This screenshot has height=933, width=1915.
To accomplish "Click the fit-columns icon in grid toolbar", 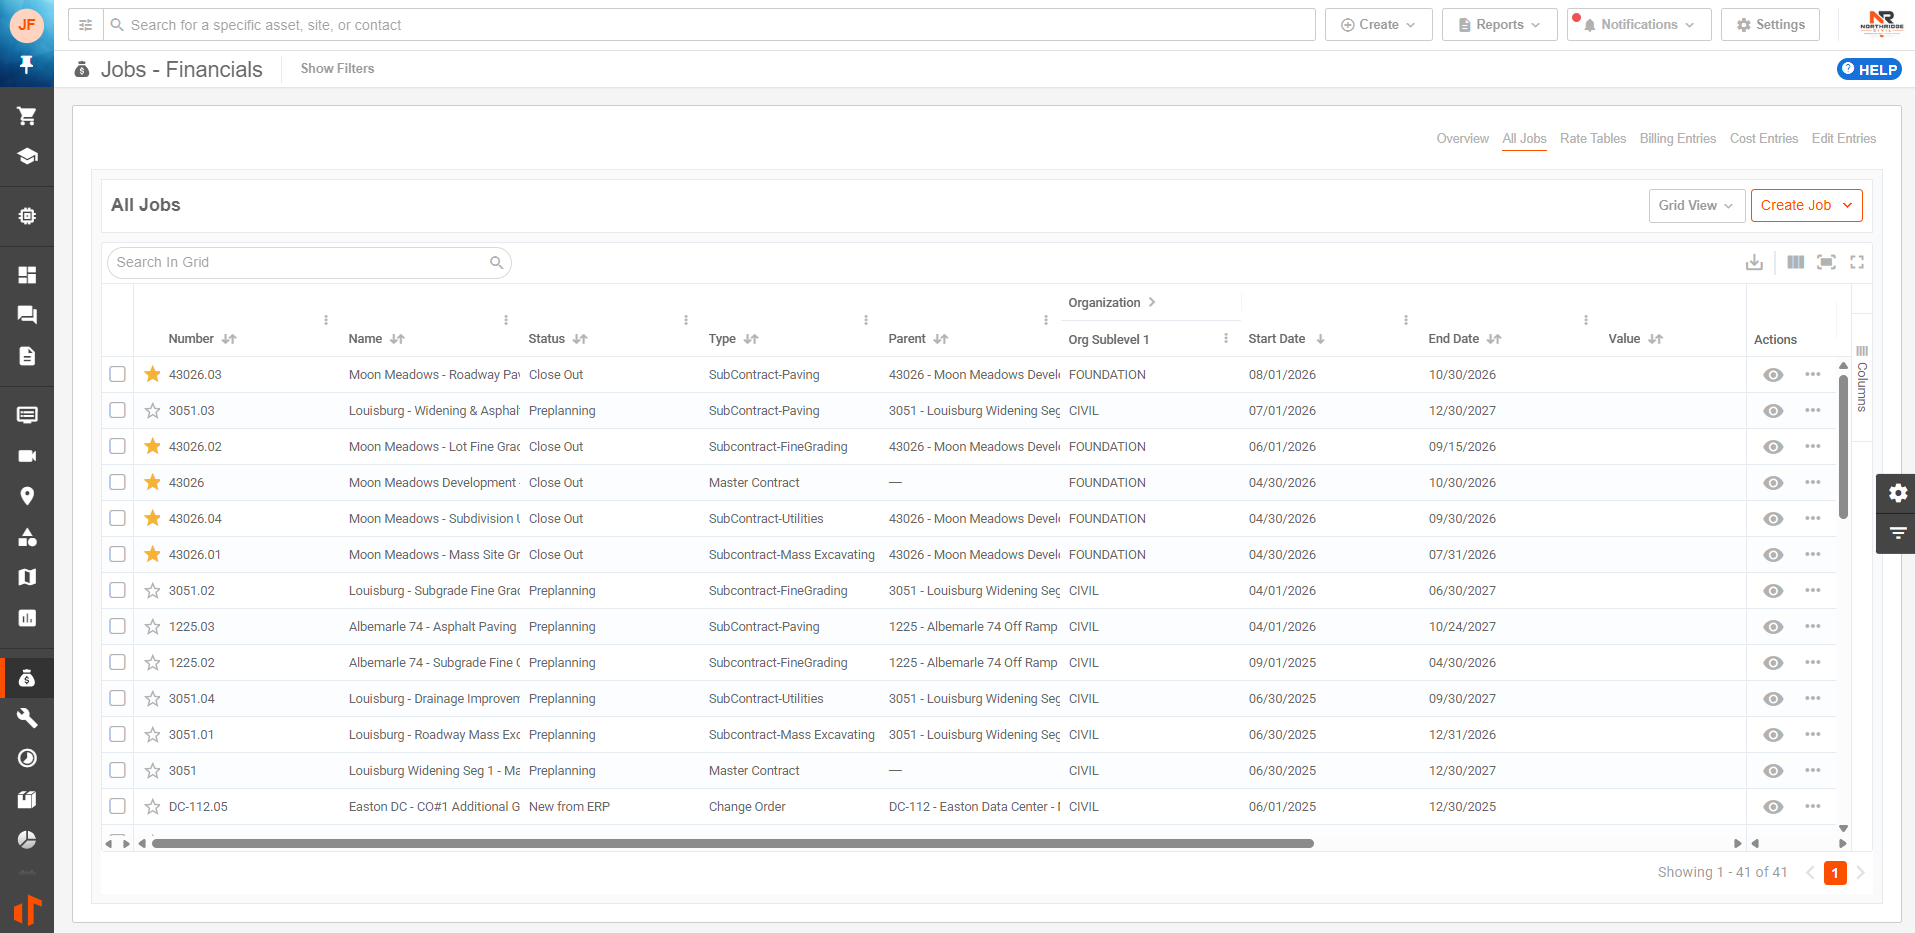I will (1826, 262).
